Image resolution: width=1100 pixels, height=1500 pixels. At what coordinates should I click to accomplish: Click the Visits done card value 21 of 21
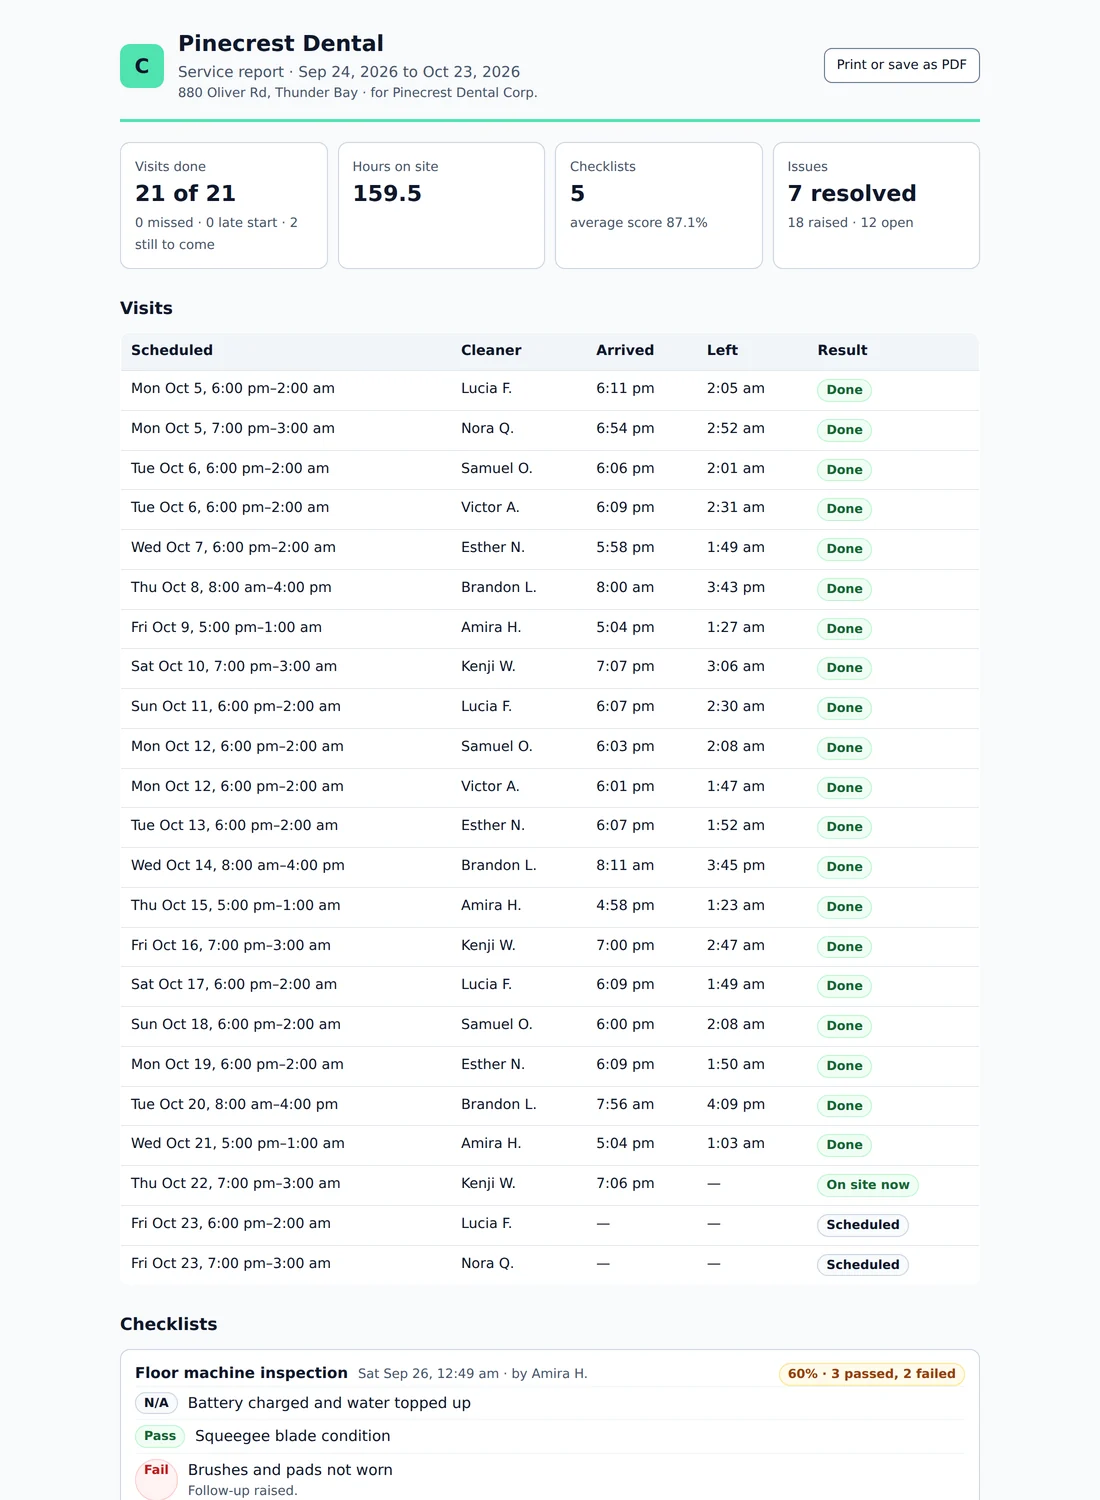coord(185,193)
